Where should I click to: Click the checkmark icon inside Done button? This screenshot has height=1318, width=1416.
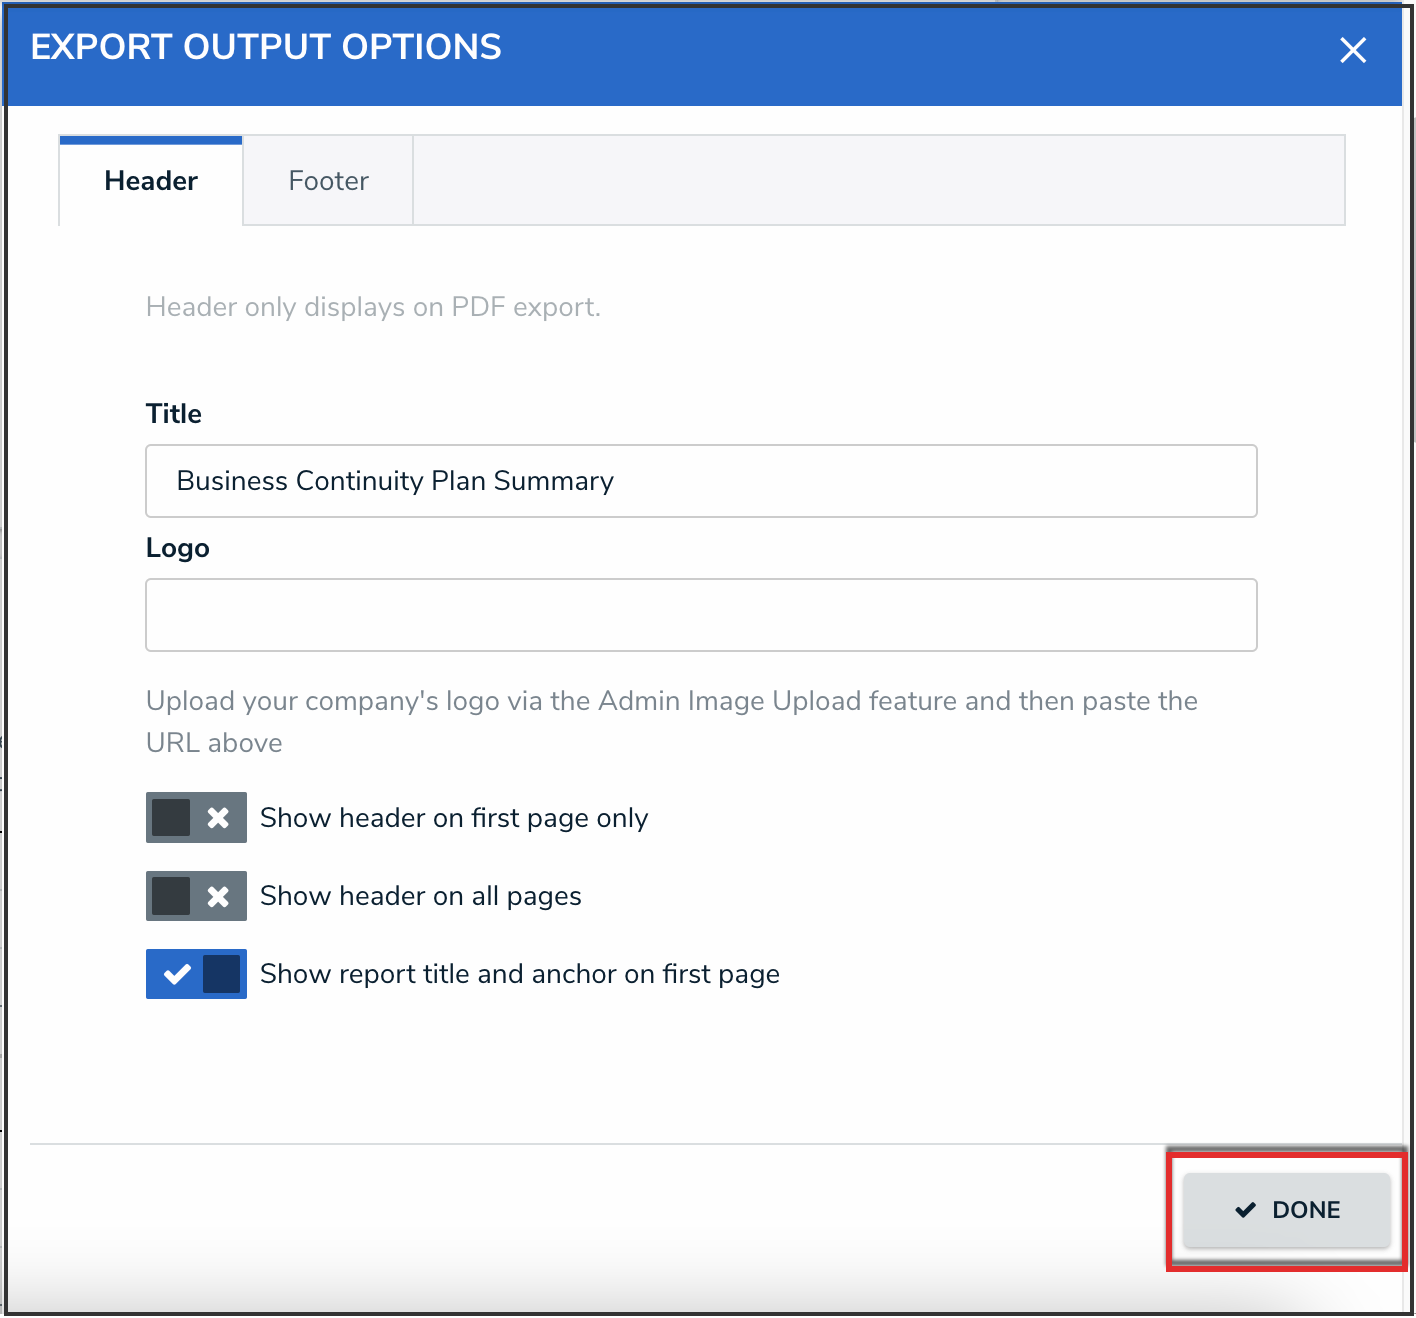pos(1245,1210)
